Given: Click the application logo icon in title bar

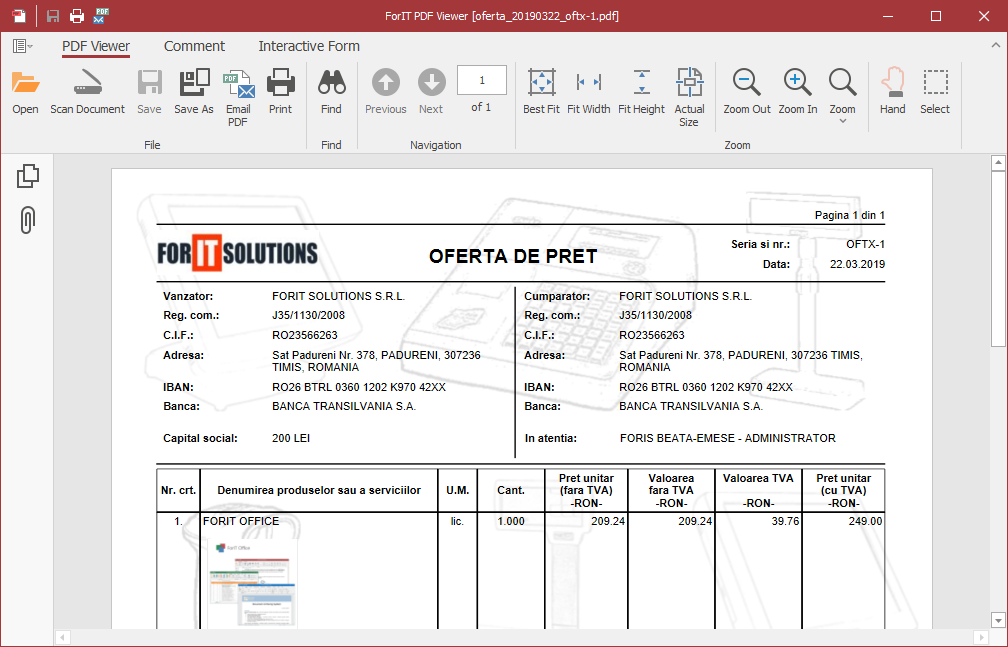Looking at the screenshot, I should (19, 15).
